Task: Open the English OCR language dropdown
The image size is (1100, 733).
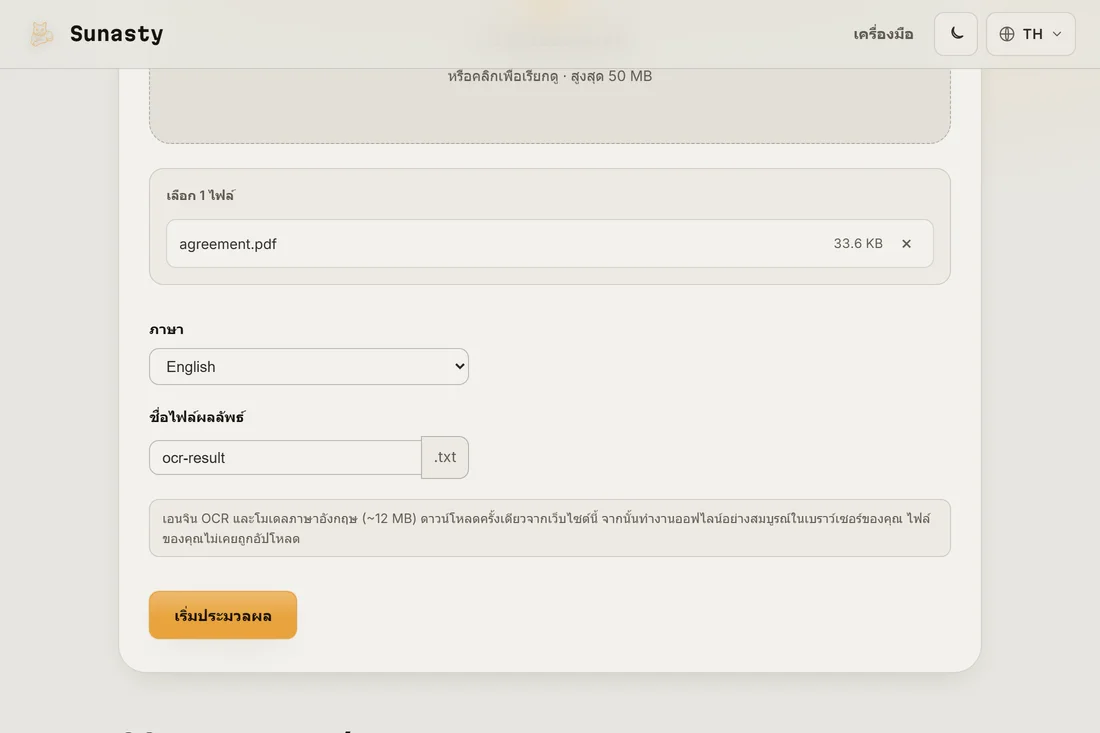Action: click(309, 366)
